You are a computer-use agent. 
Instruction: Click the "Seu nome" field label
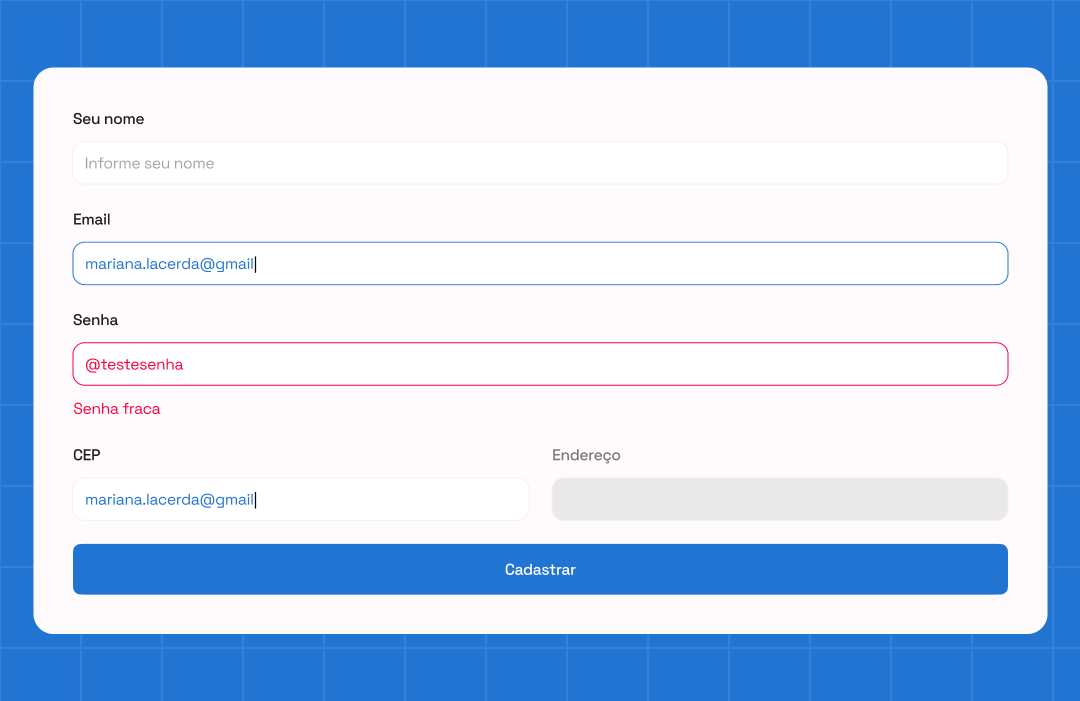[x=109, y=119]
